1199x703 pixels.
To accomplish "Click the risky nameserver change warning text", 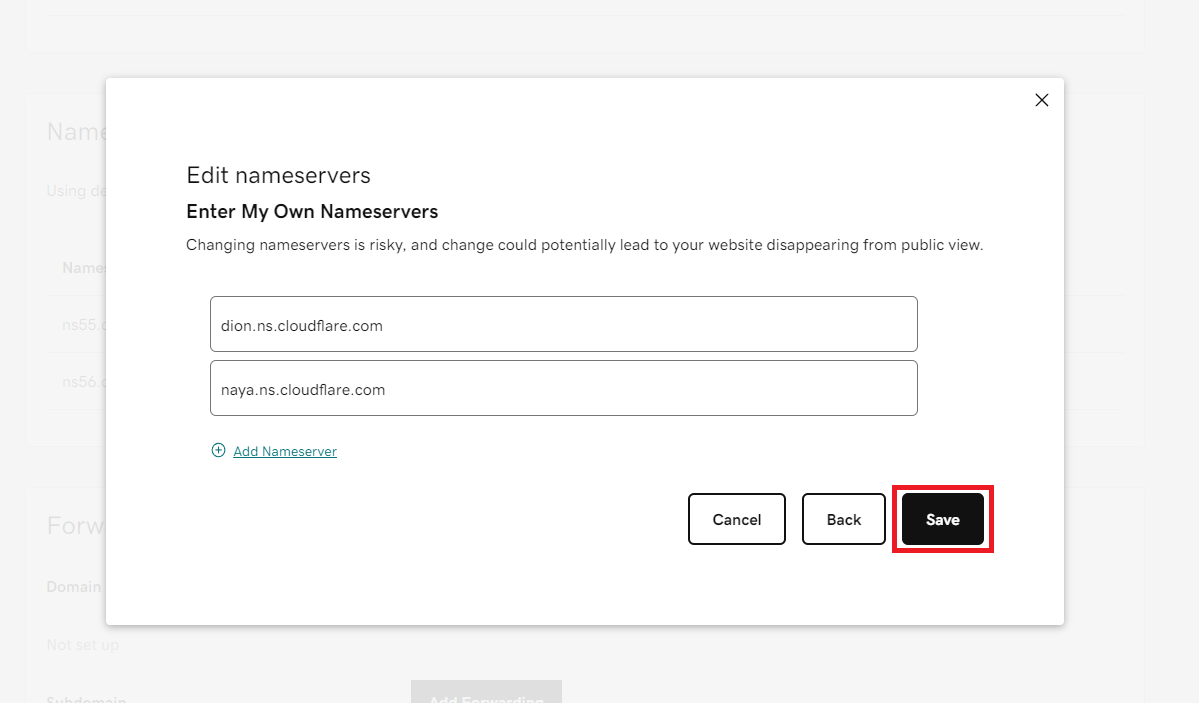I will (x=584, y=245).
